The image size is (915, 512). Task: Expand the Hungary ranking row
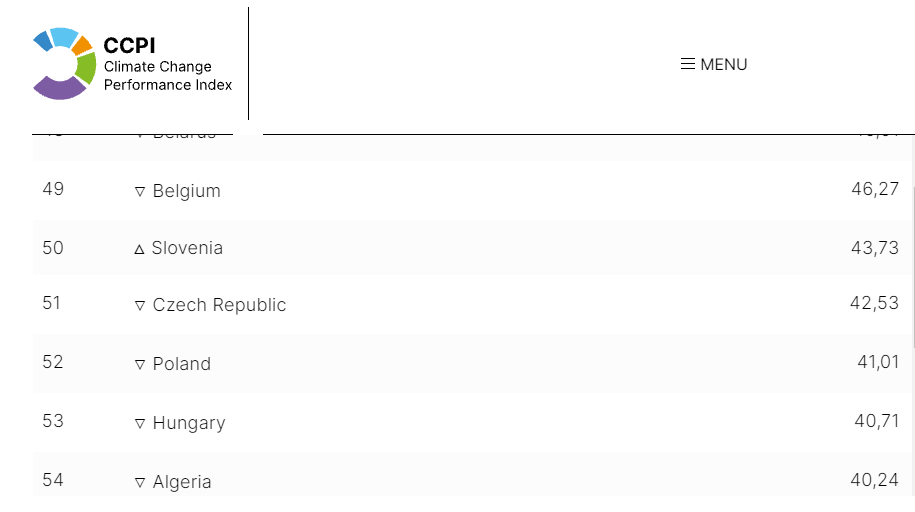point(189,423)
